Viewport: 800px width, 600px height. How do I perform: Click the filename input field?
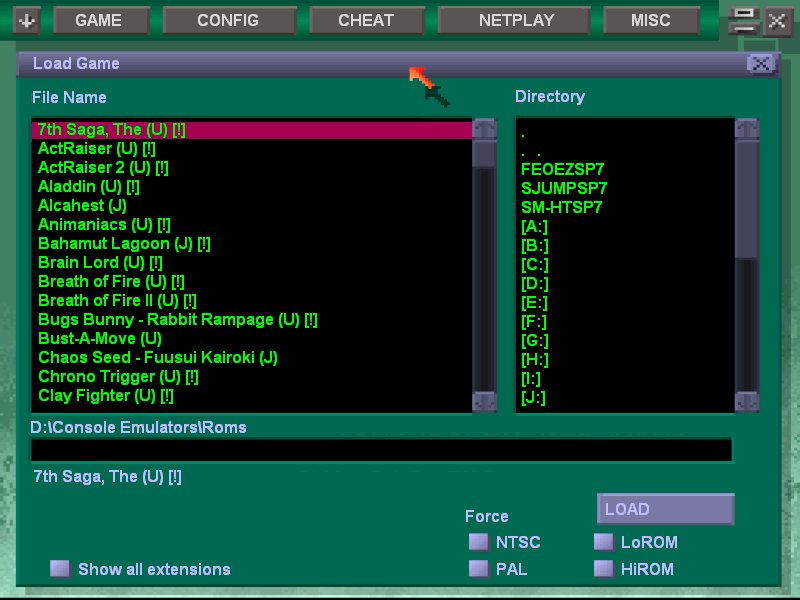pyautogui.click(x=381, y=451)
